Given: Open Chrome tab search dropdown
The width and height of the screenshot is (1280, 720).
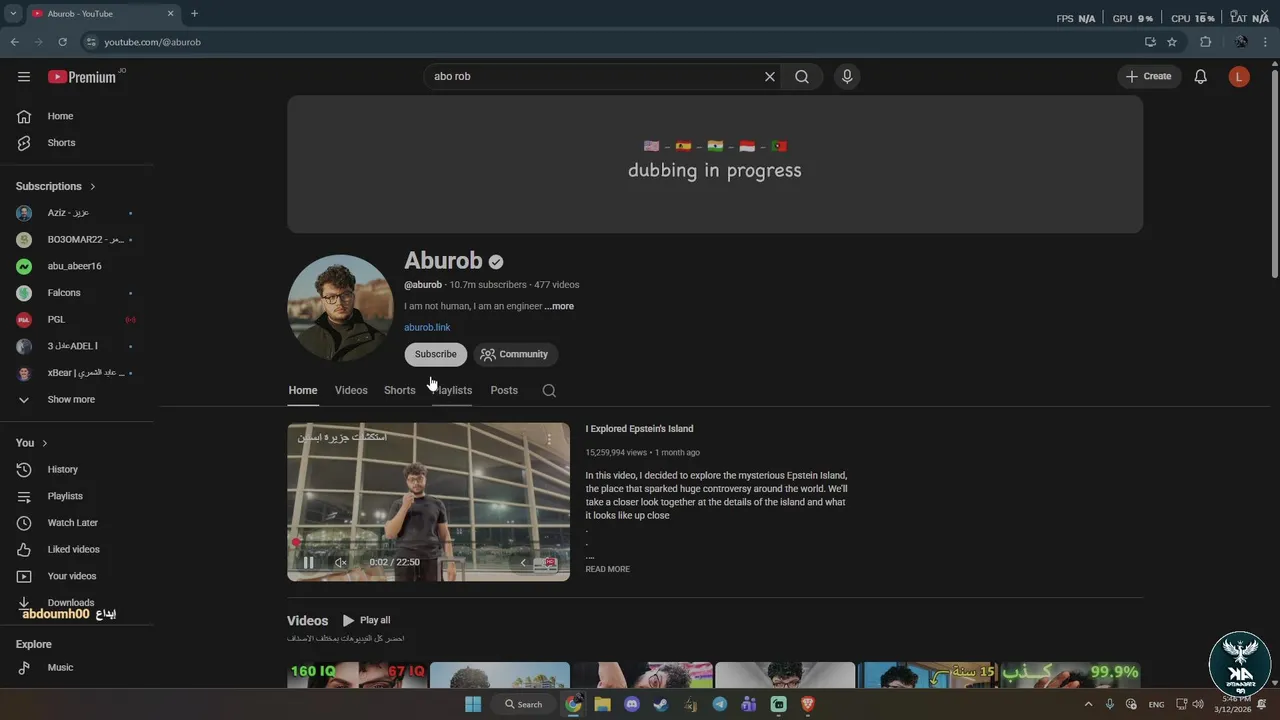Looking at the screenshot, I should pyautogui.click(x=13, y=14).
